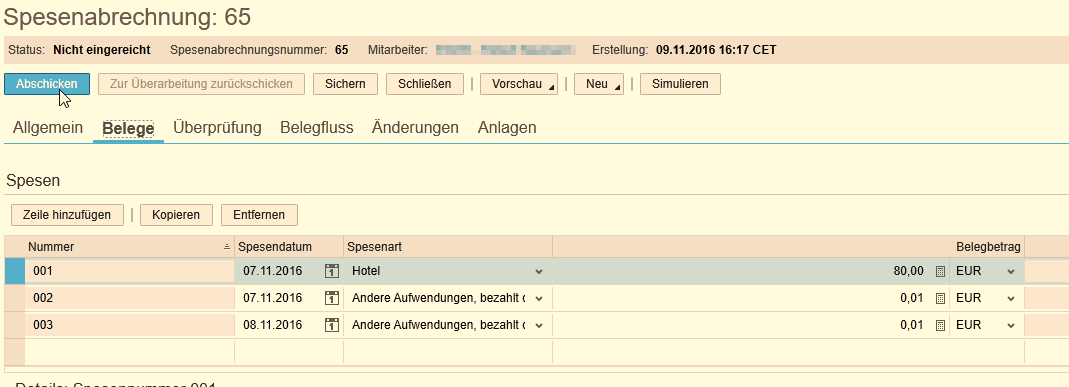Go to the Belegfluss tab
1069x387 pixels.
(x=317, y=127)
